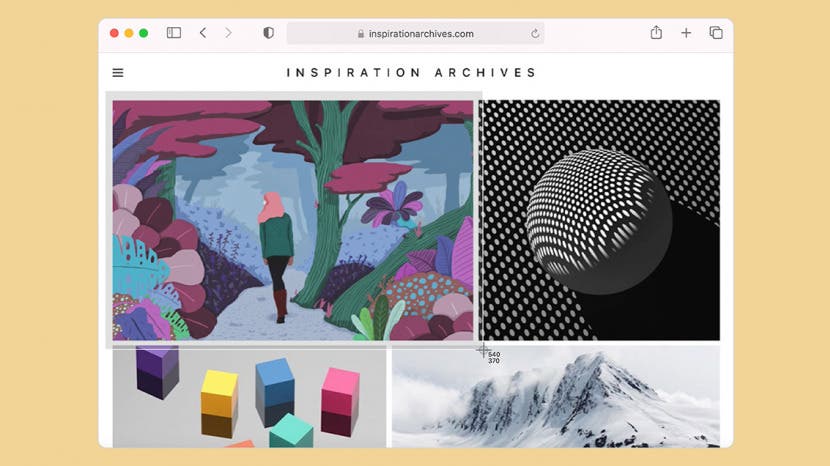Go forward to the next page

pos(228,33)
